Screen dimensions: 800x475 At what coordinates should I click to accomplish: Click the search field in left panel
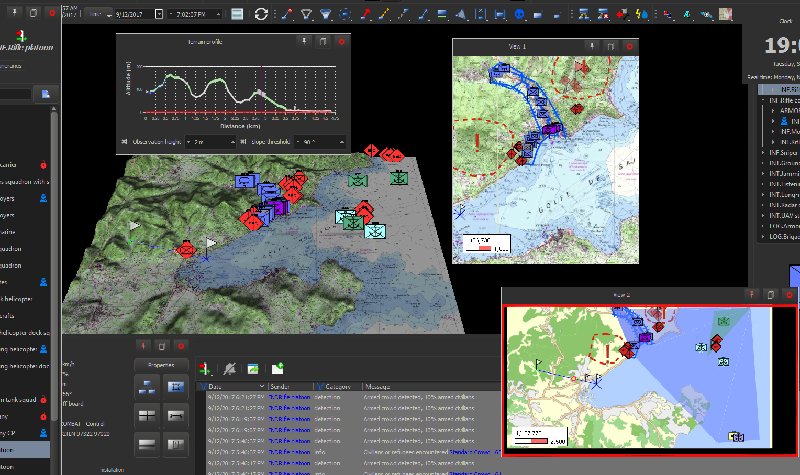pyautogui.click(x=15, y=94)
